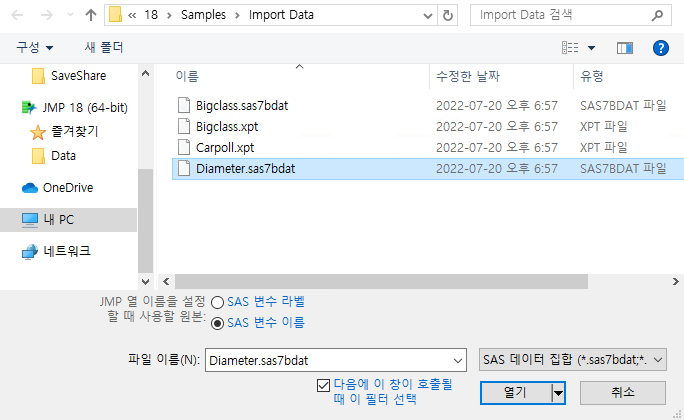Choose the SAS 변수 이름 radio button

[x=217, y=323]
